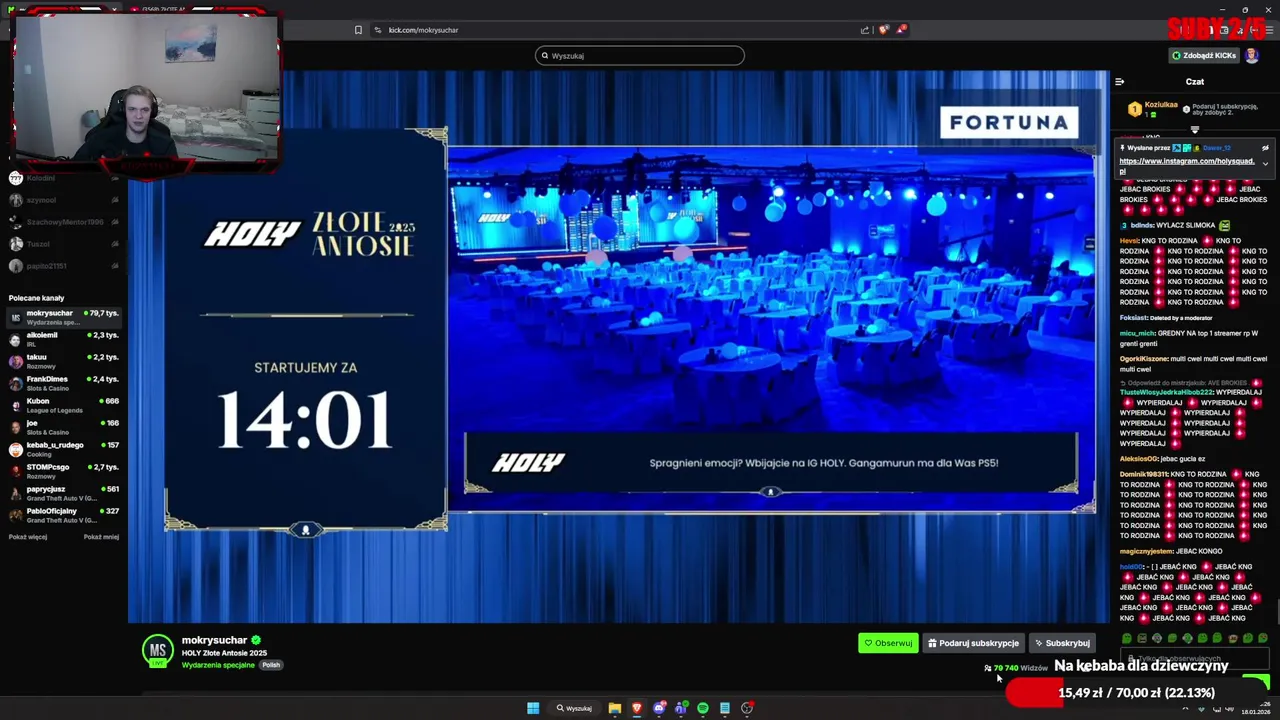This screenshot has height=720, width=1280.
Task: Open the followed channel papito21151
Action: point(64,266)
